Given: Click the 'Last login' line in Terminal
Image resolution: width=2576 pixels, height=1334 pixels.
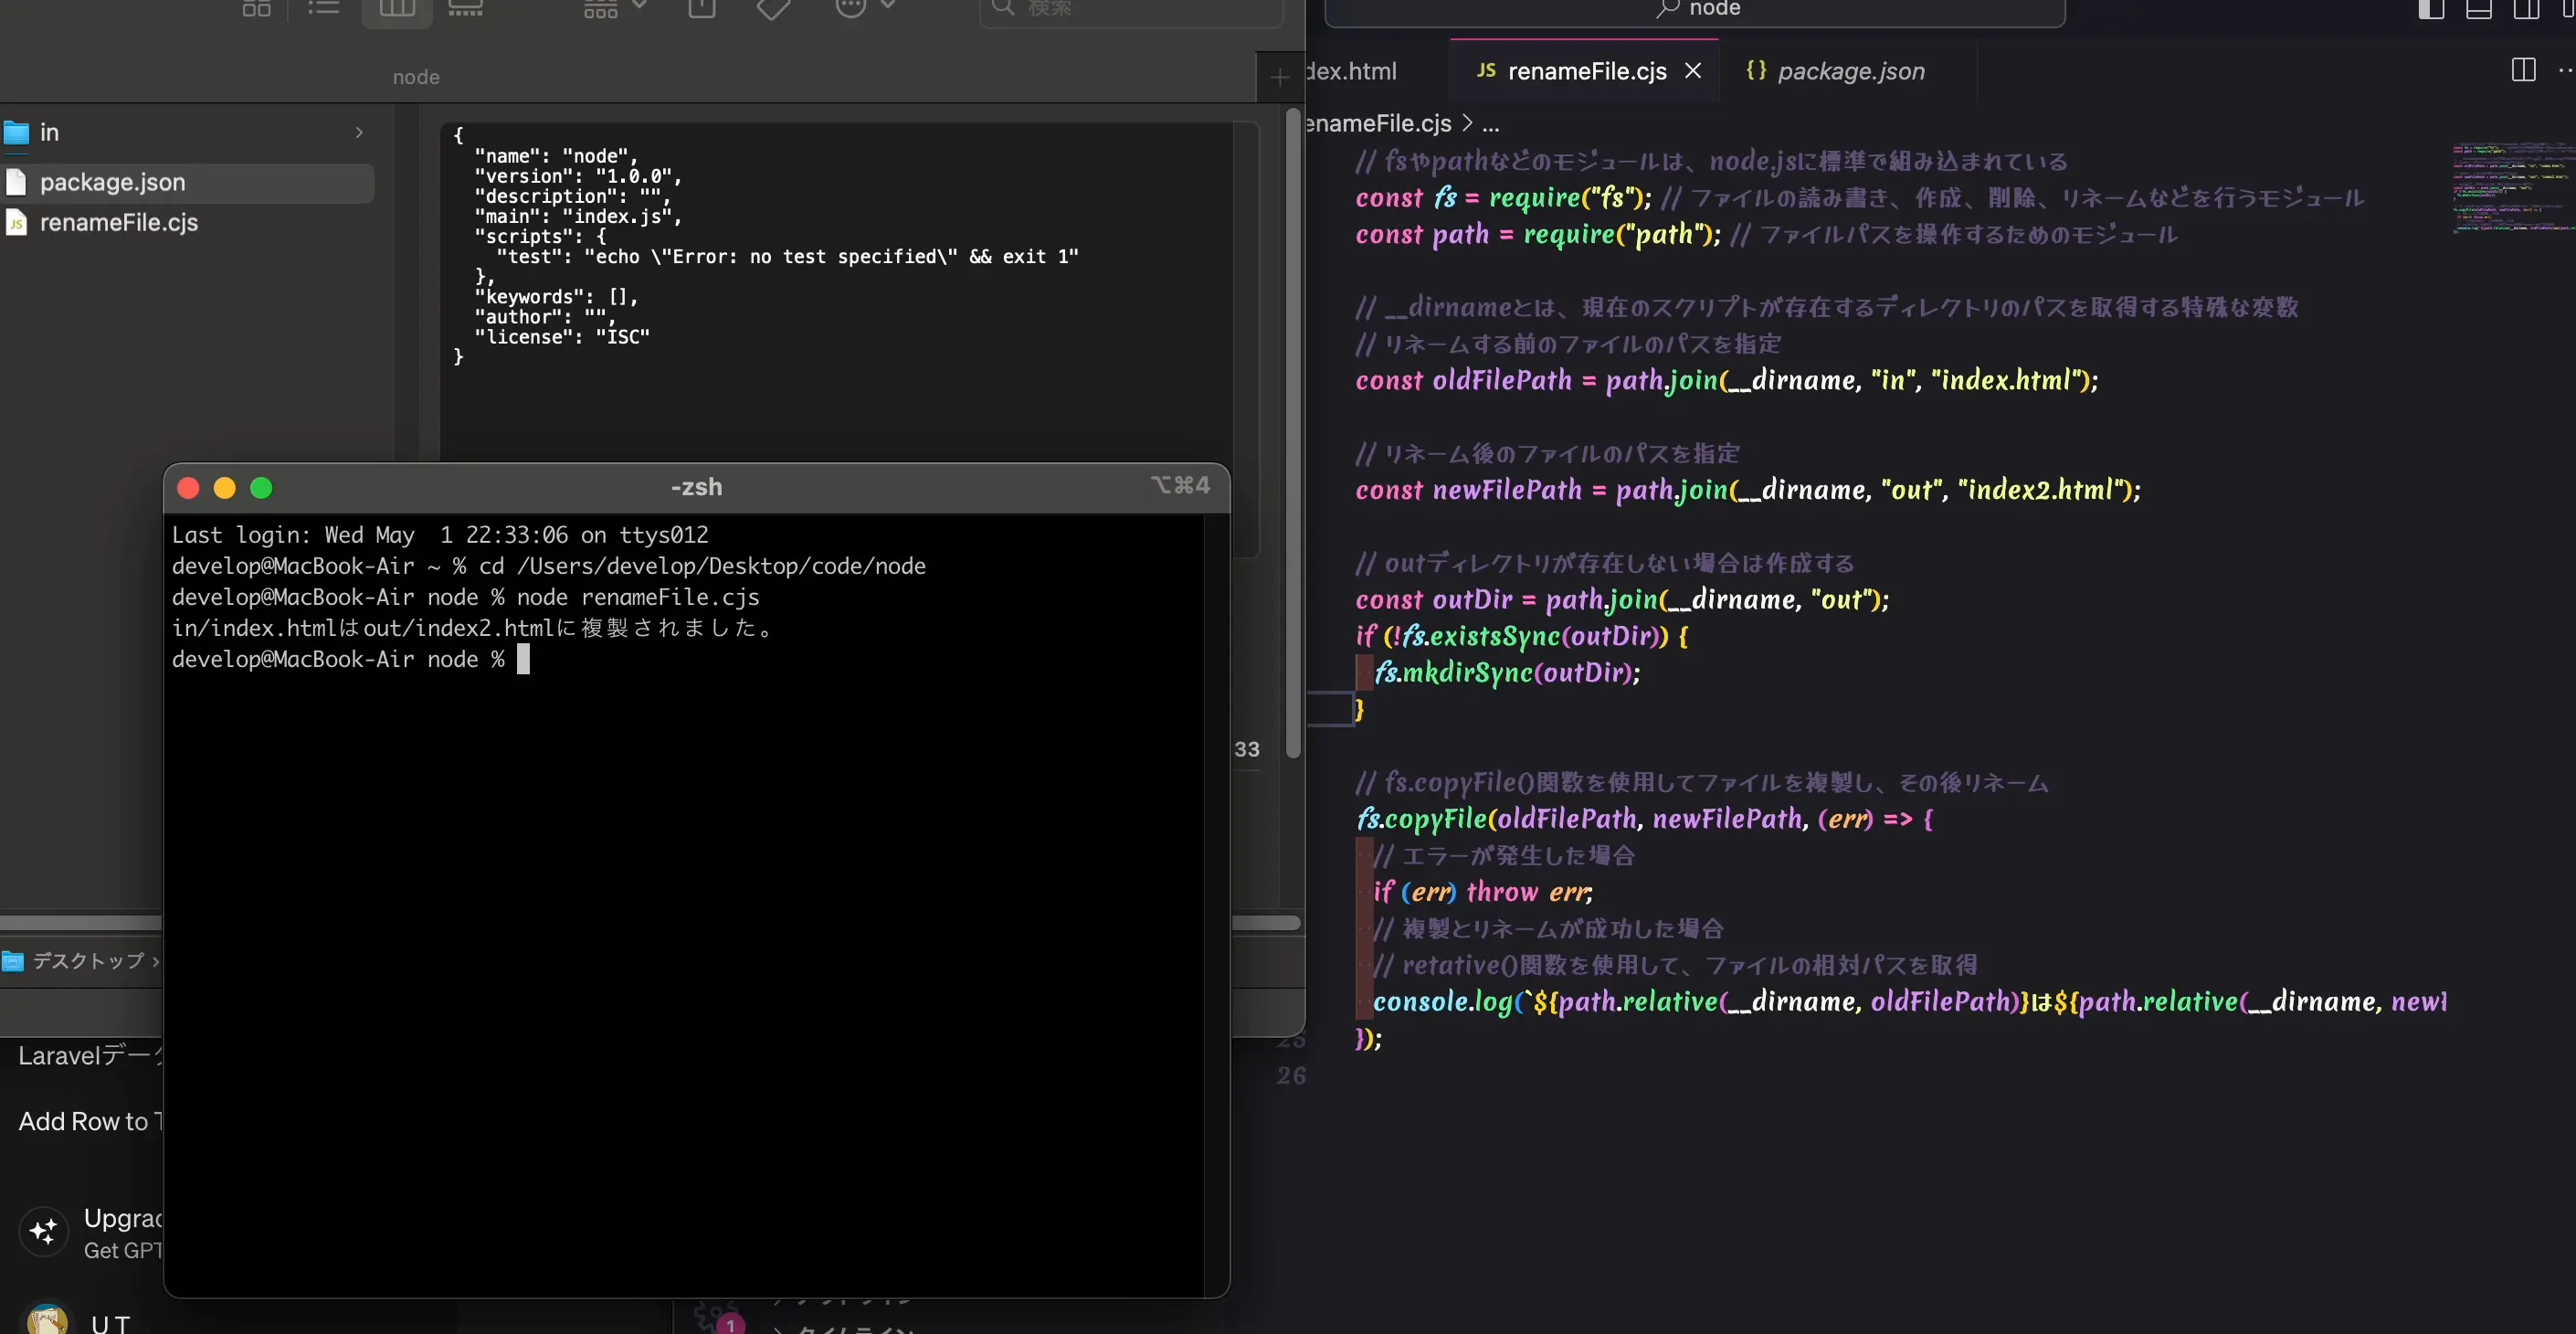Looking at the screenshot, I should coord(440,535).
